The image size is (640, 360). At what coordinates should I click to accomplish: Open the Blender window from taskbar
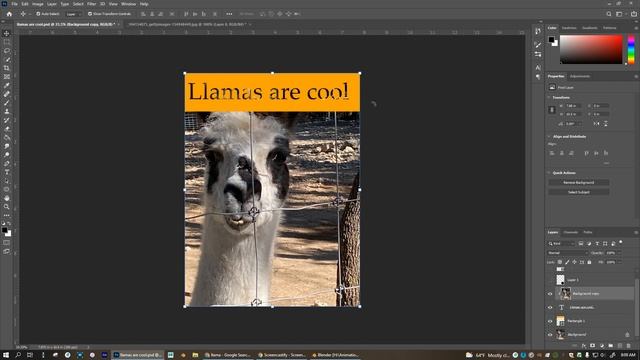335,355
